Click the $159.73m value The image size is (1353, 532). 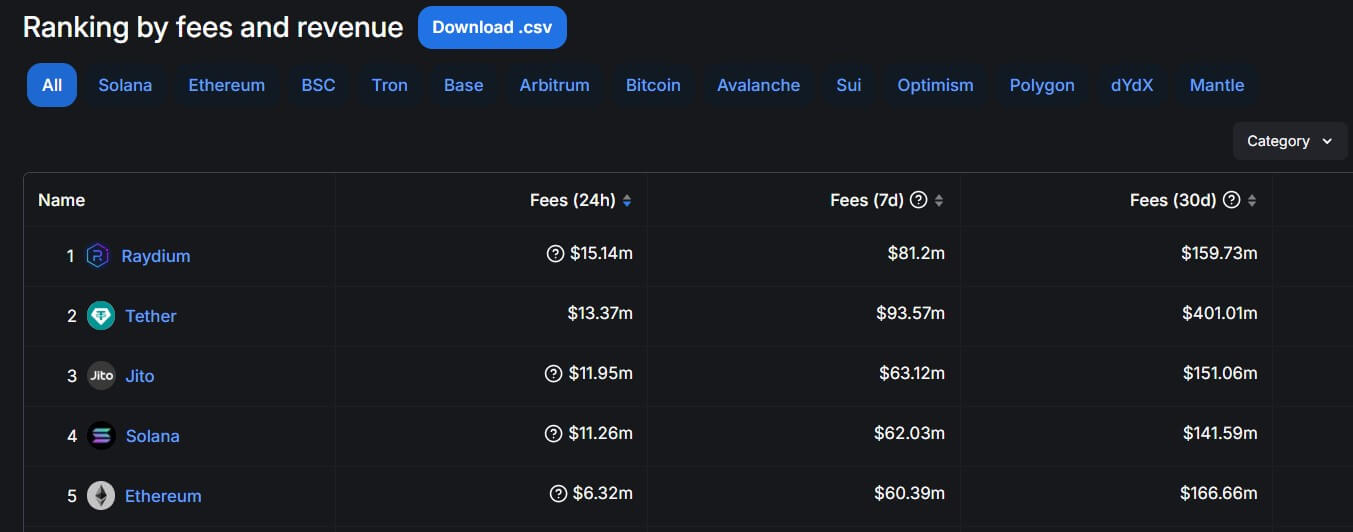click(1219, 254)
